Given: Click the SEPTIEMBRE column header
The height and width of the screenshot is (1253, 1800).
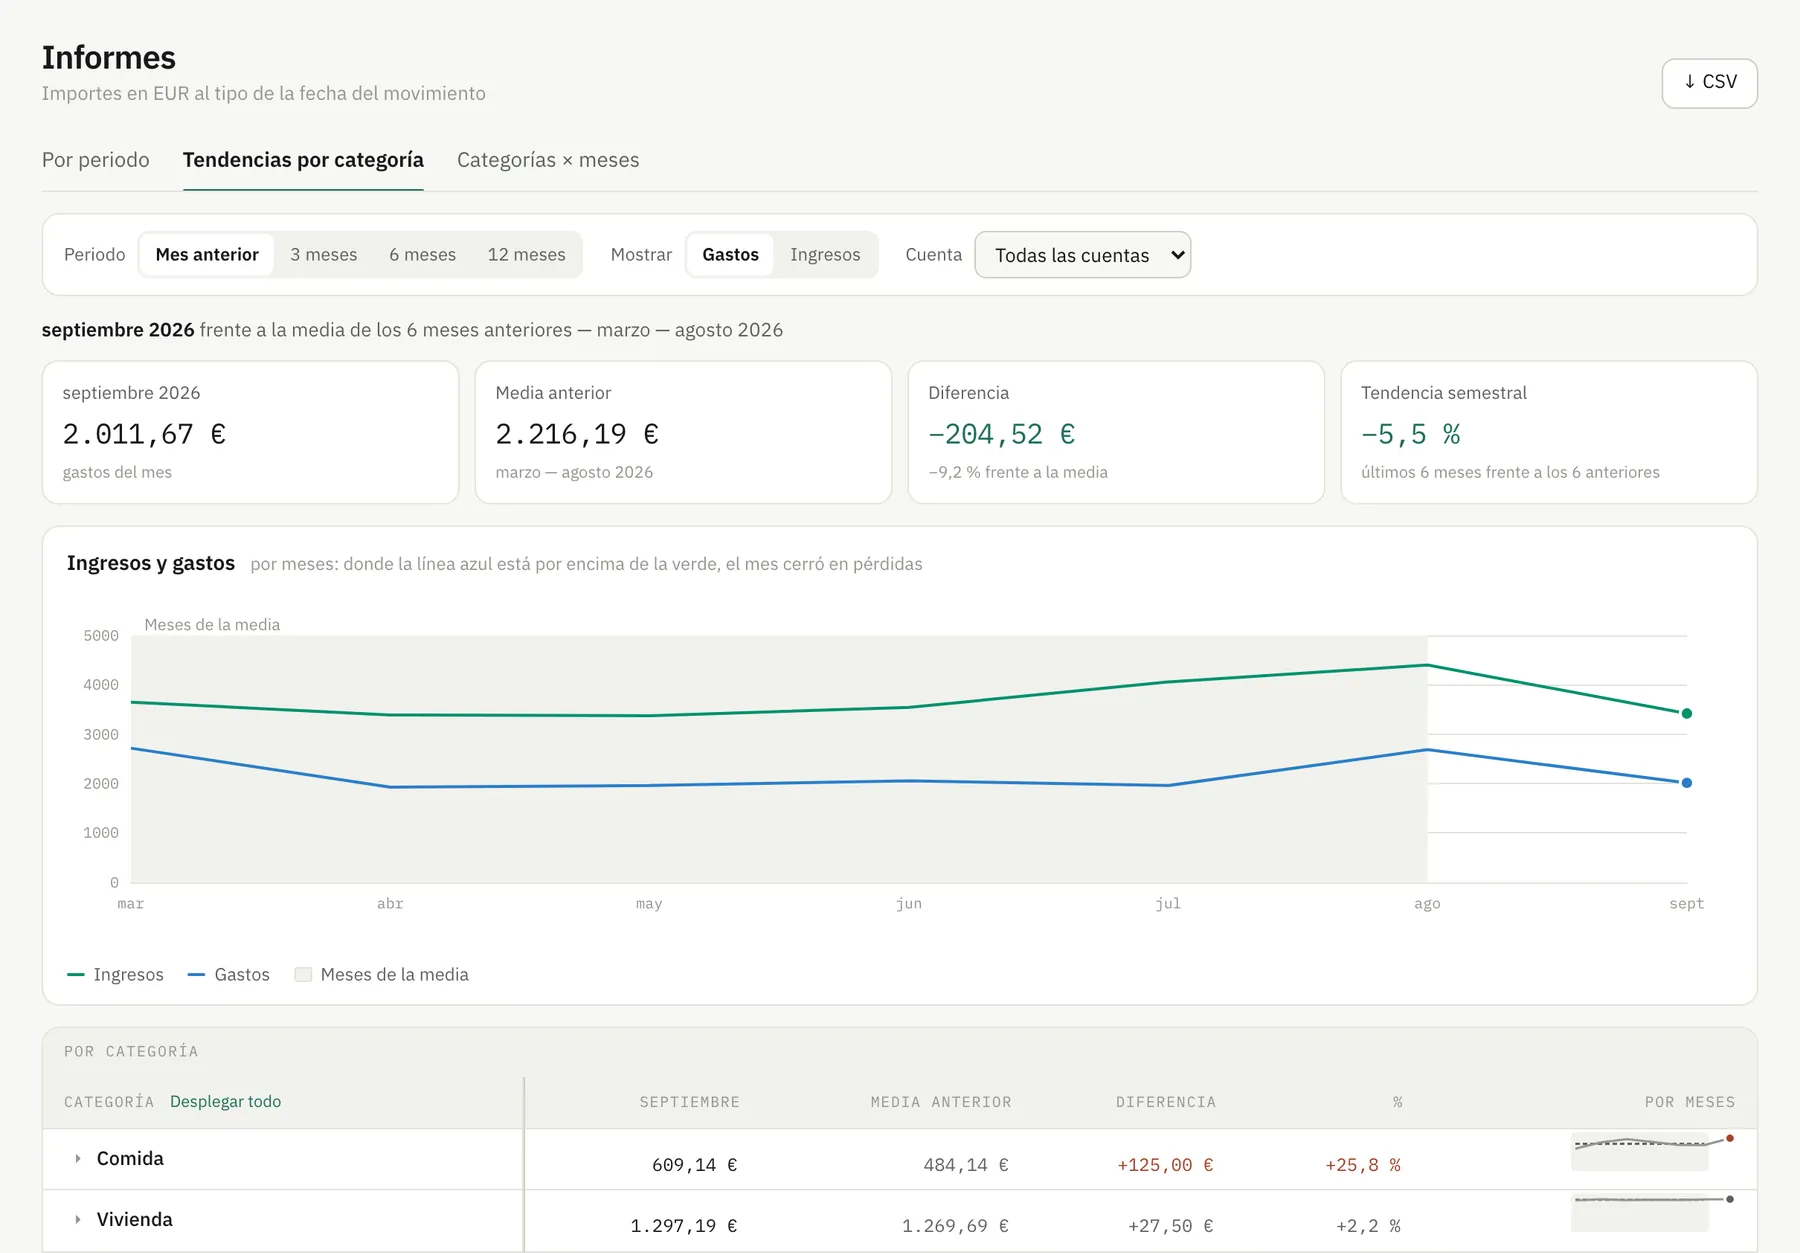Looking at the screenshot, I should 690,1102.
